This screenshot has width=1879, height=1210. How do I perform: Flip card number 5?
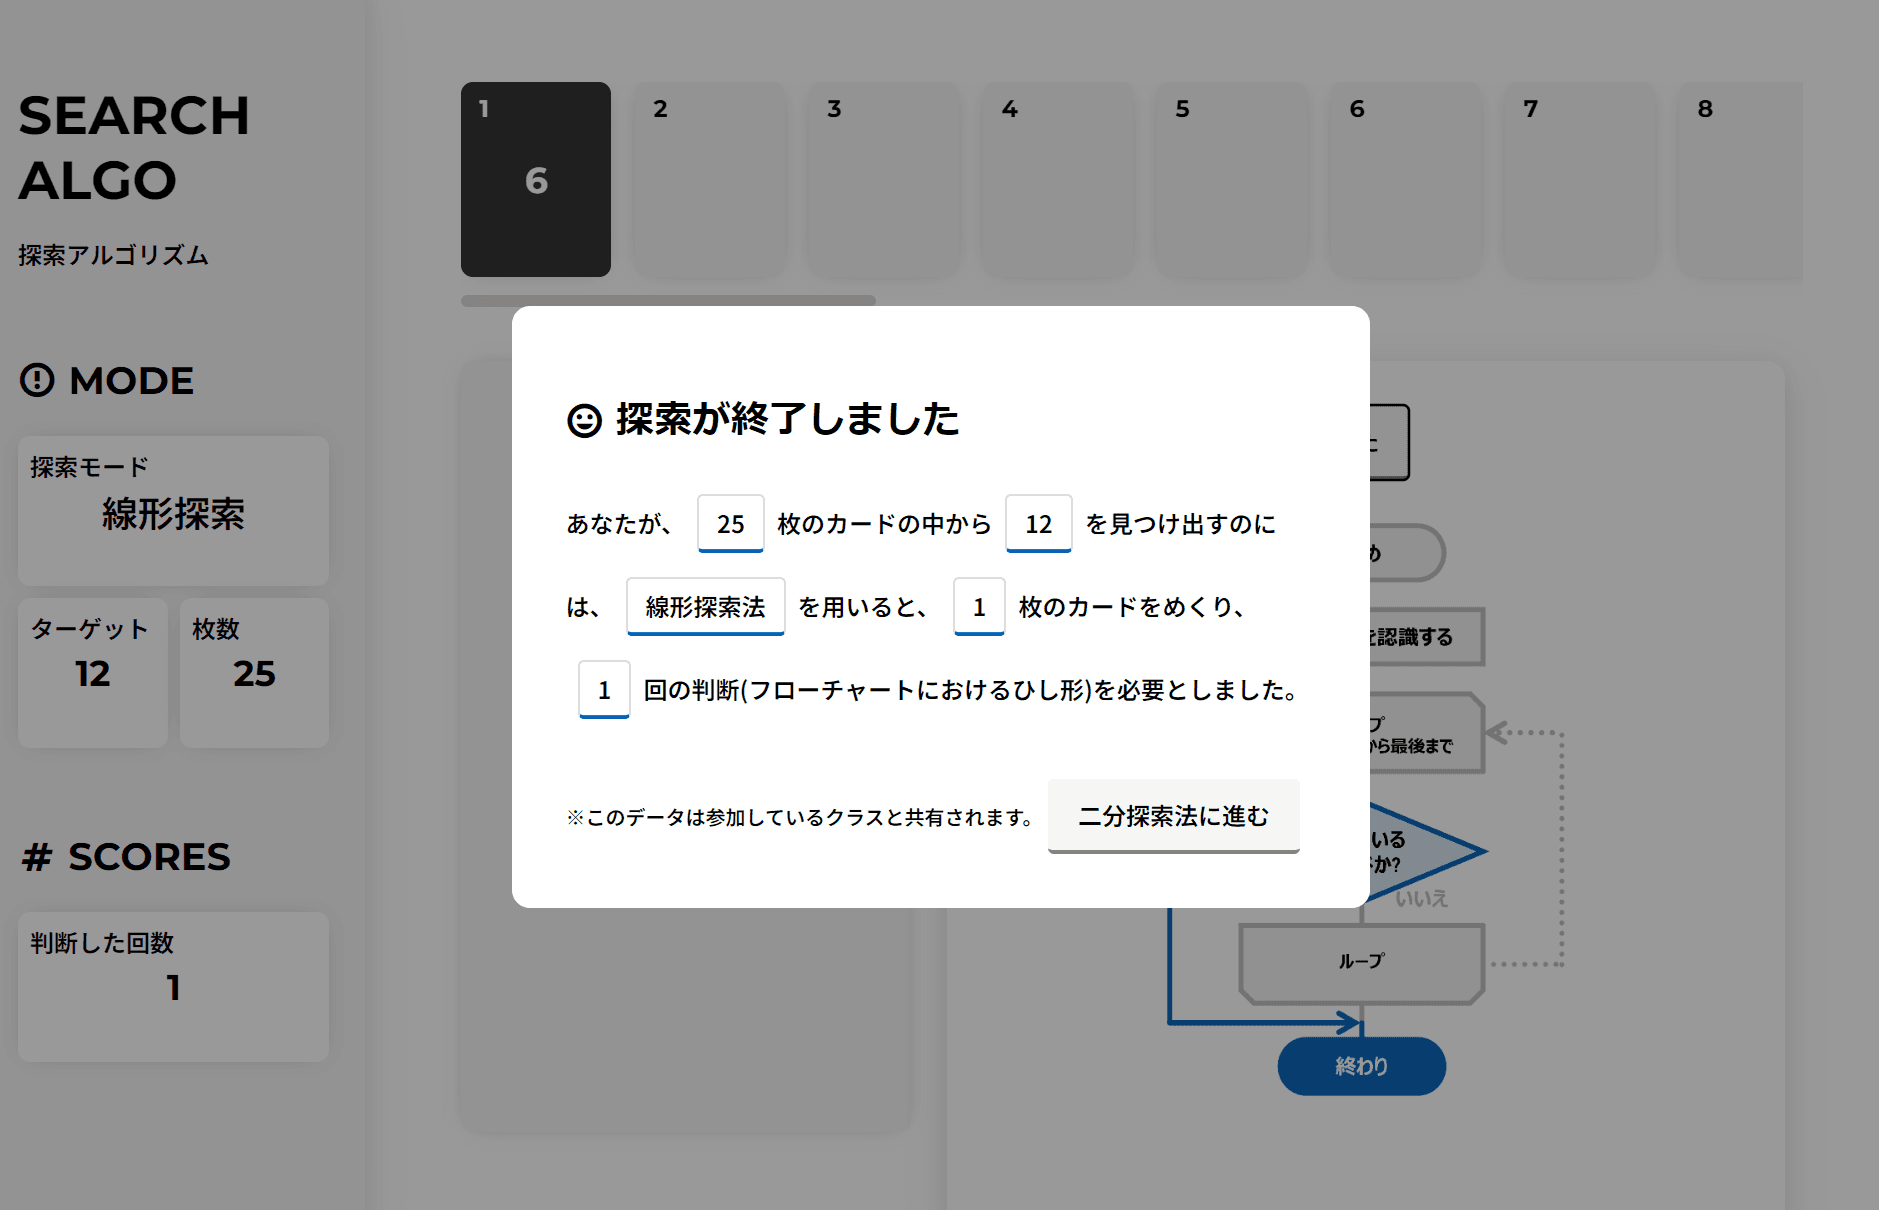click(1231, 180)
